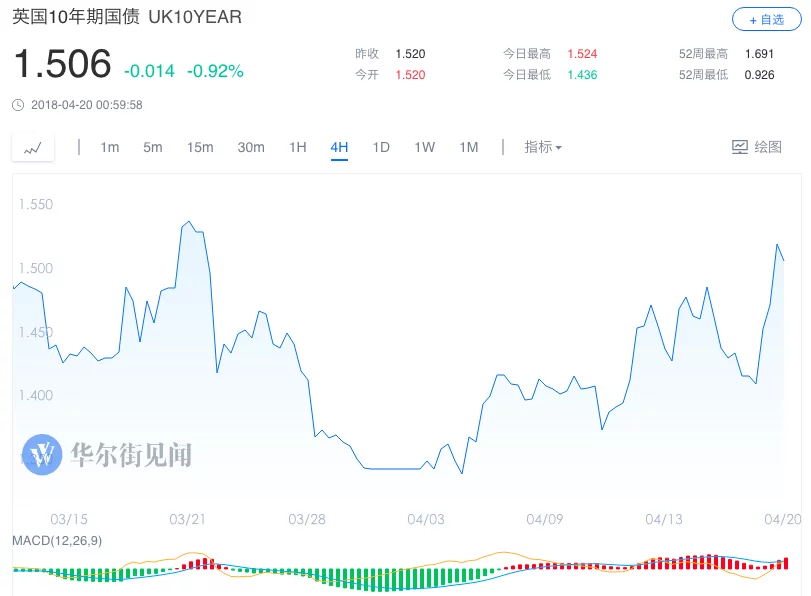Select the 1m timeframe
Viewport: 811px width, 596px height.
coord(110,147)
